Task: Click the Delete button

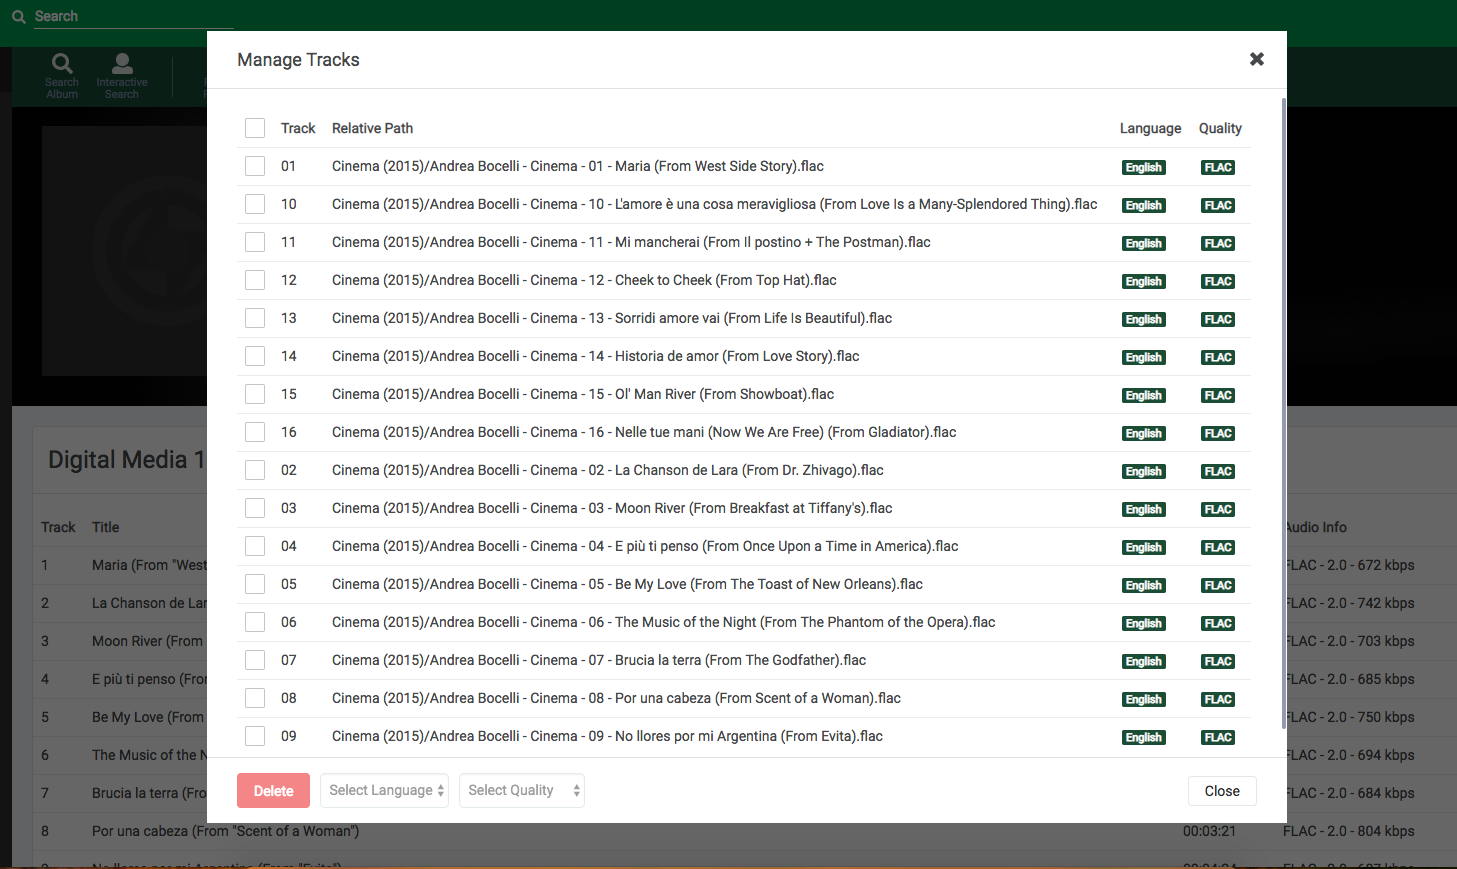Action: (x=273, y=790)
